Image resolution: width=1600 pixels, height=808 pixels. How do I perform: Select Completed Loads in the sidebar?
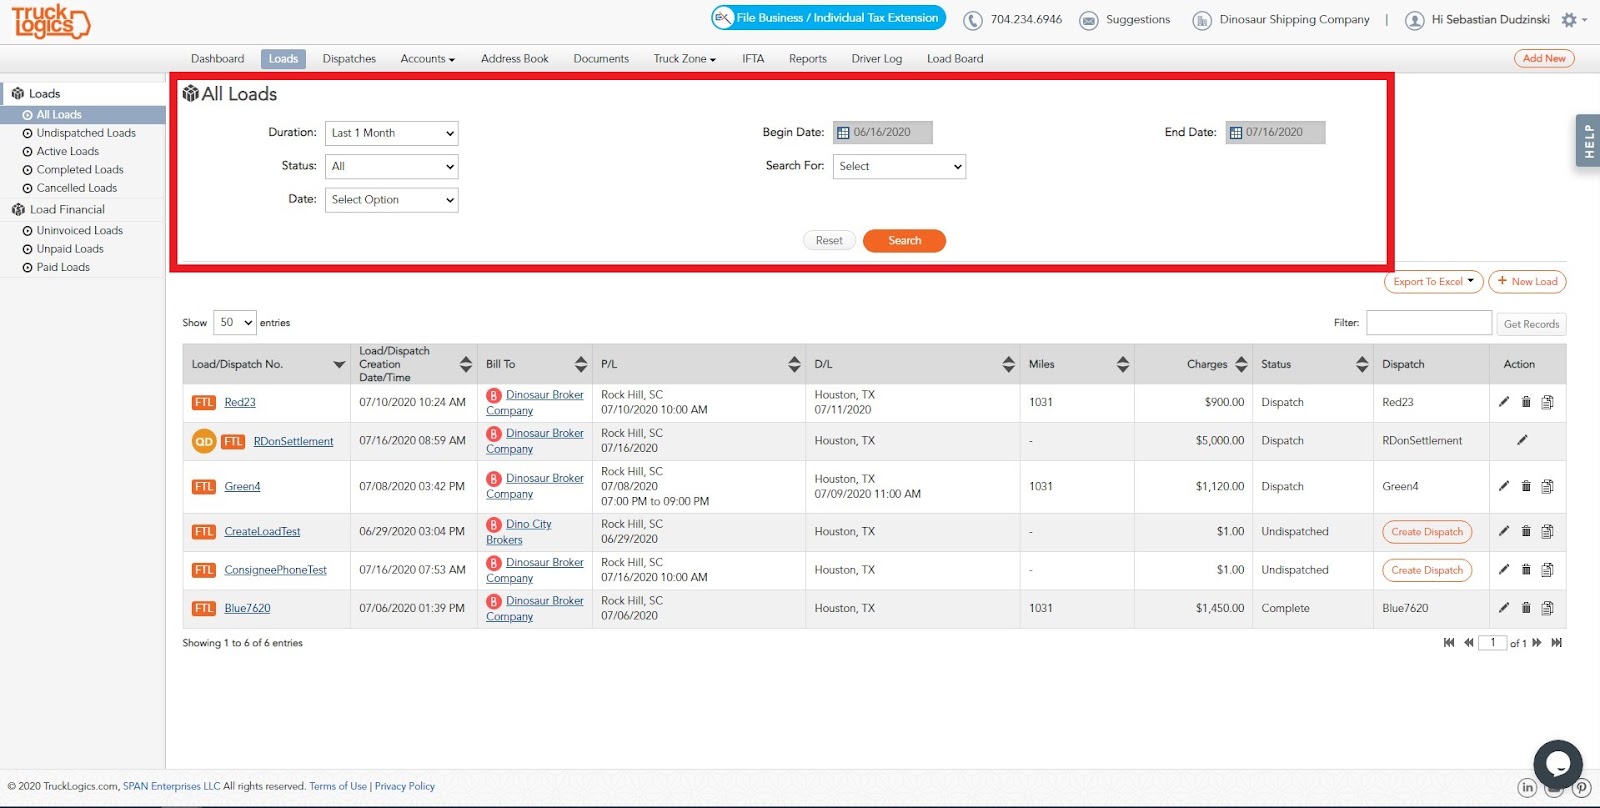(80, 170)
